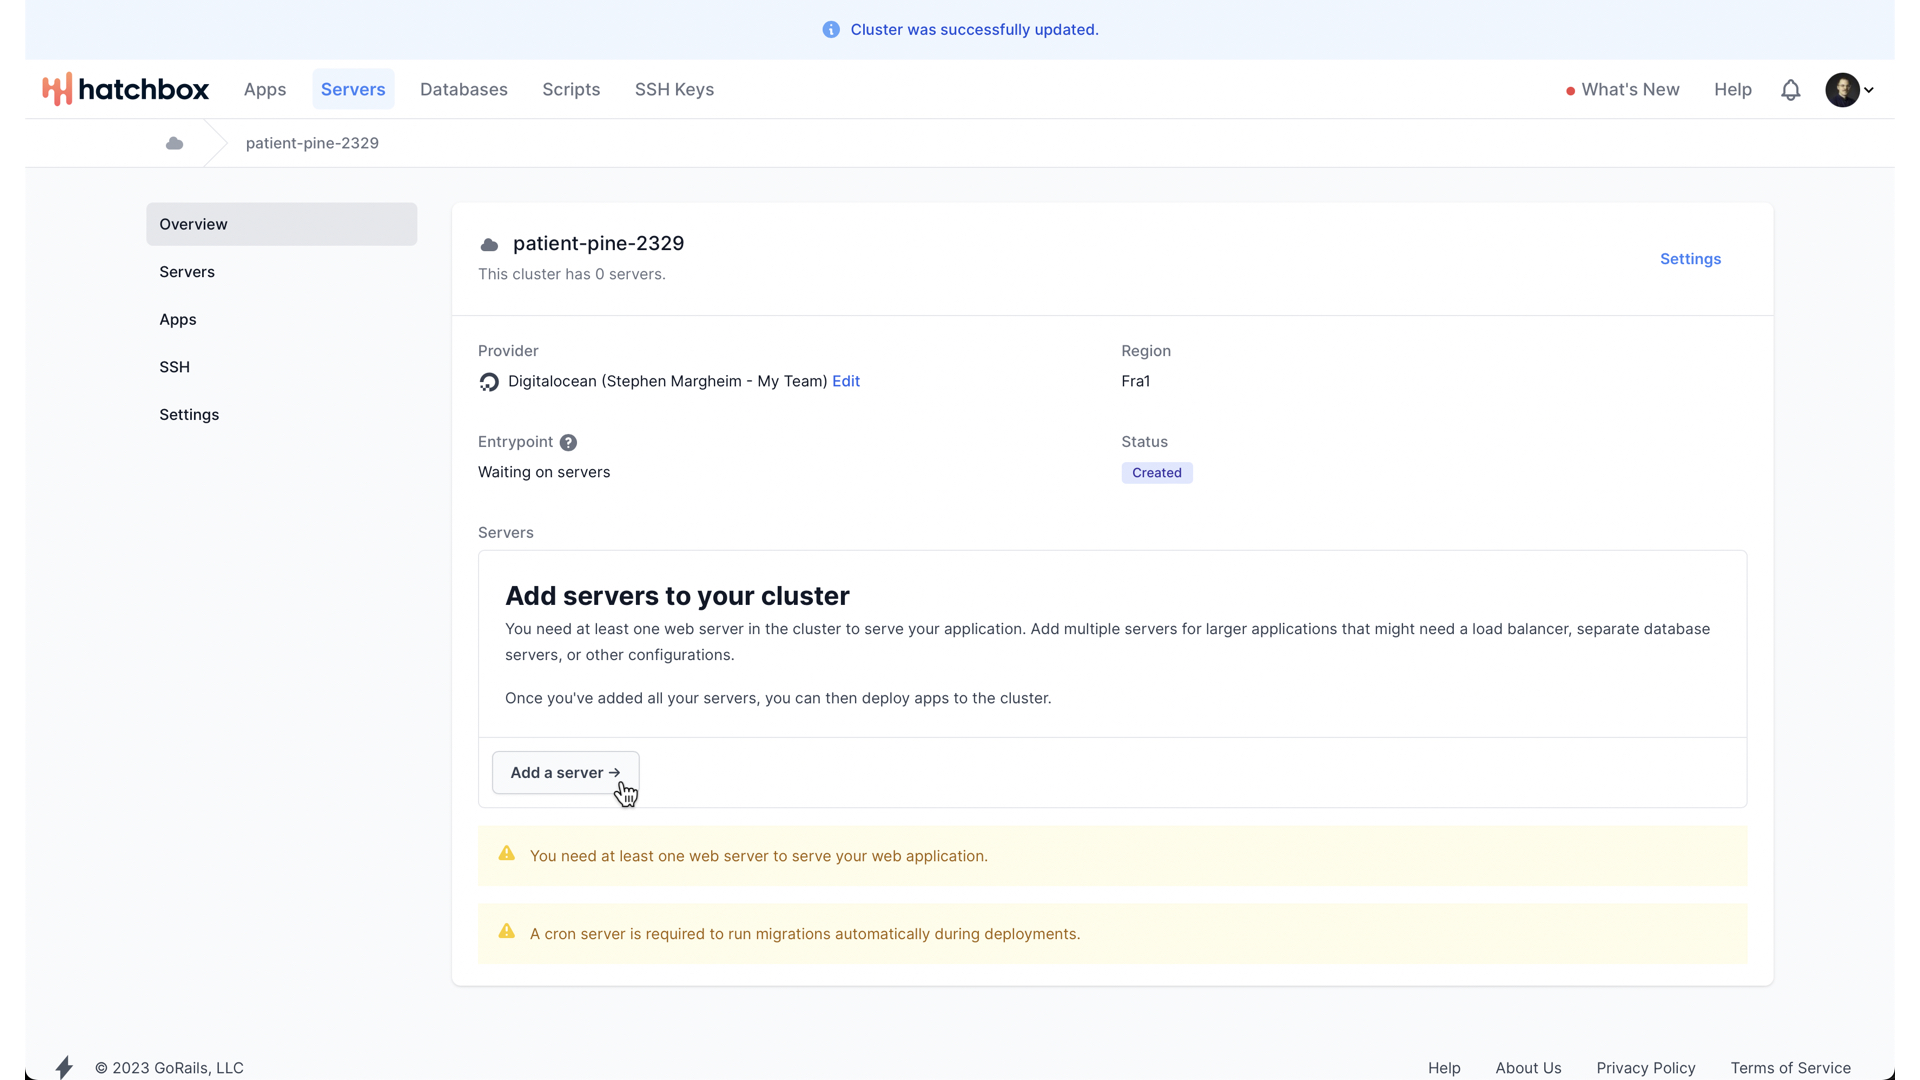1920x1080 pixels.
Task: Open the notifications bell
Action: 1790,90
